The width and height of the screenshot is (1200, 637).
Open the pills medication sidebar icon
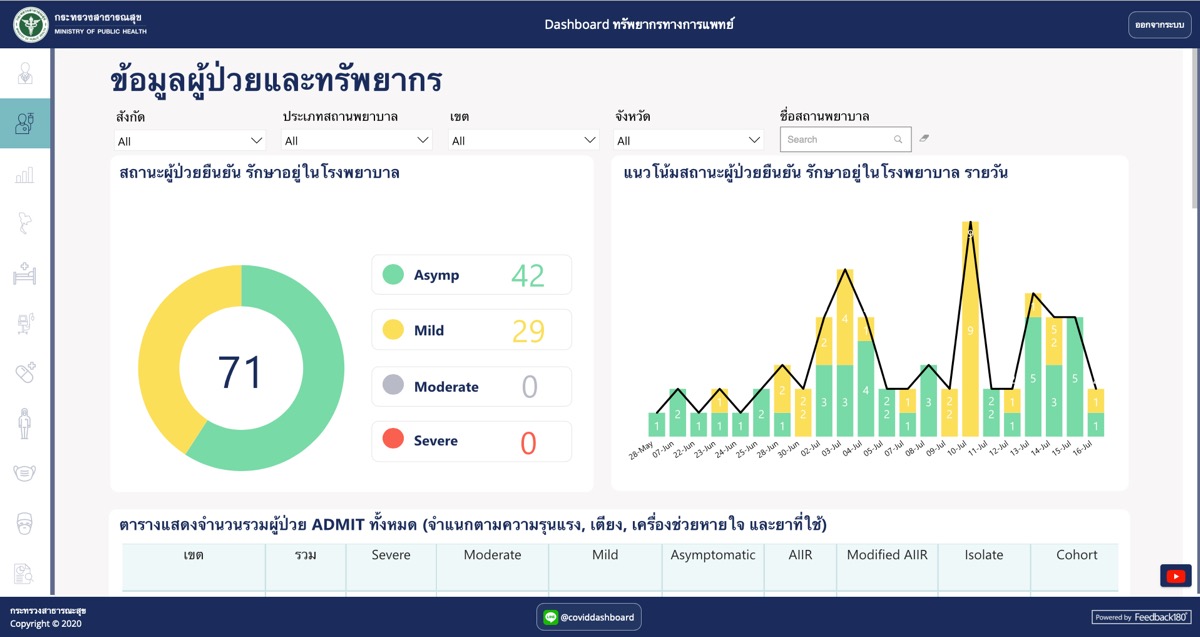click(x=25, y=373)
